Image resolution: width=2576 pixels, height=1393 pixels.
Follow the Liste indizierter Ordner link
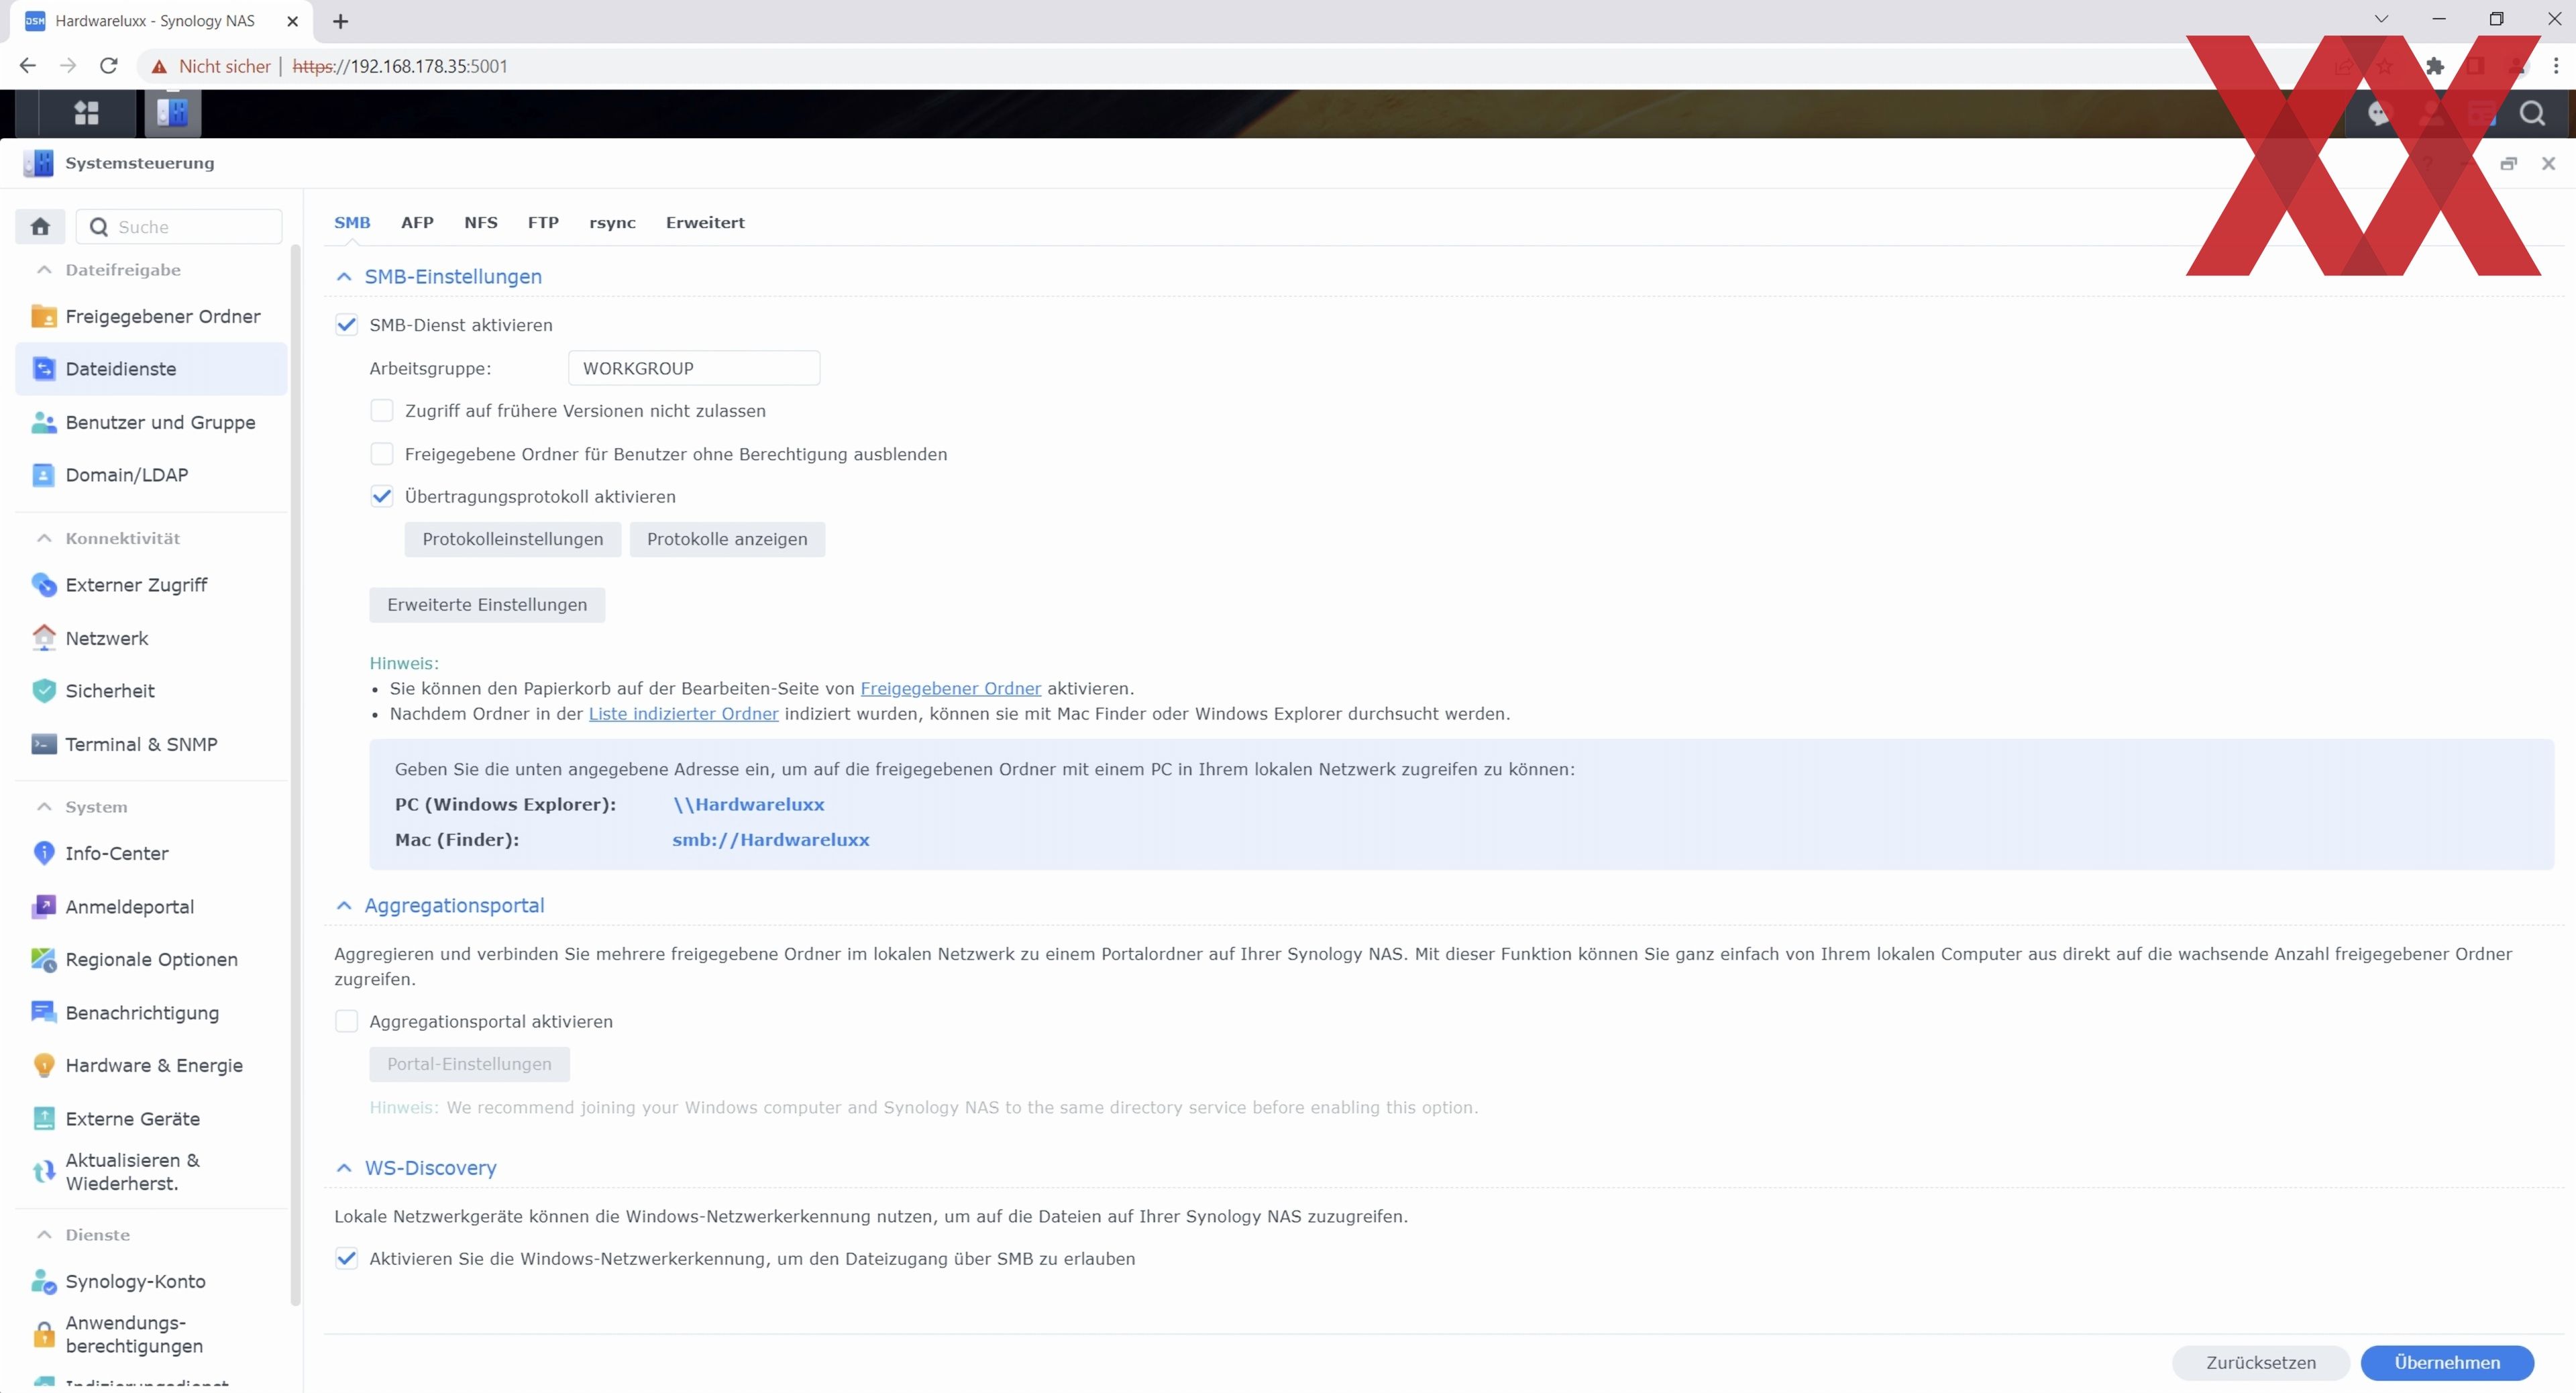(x=683, y=714)
